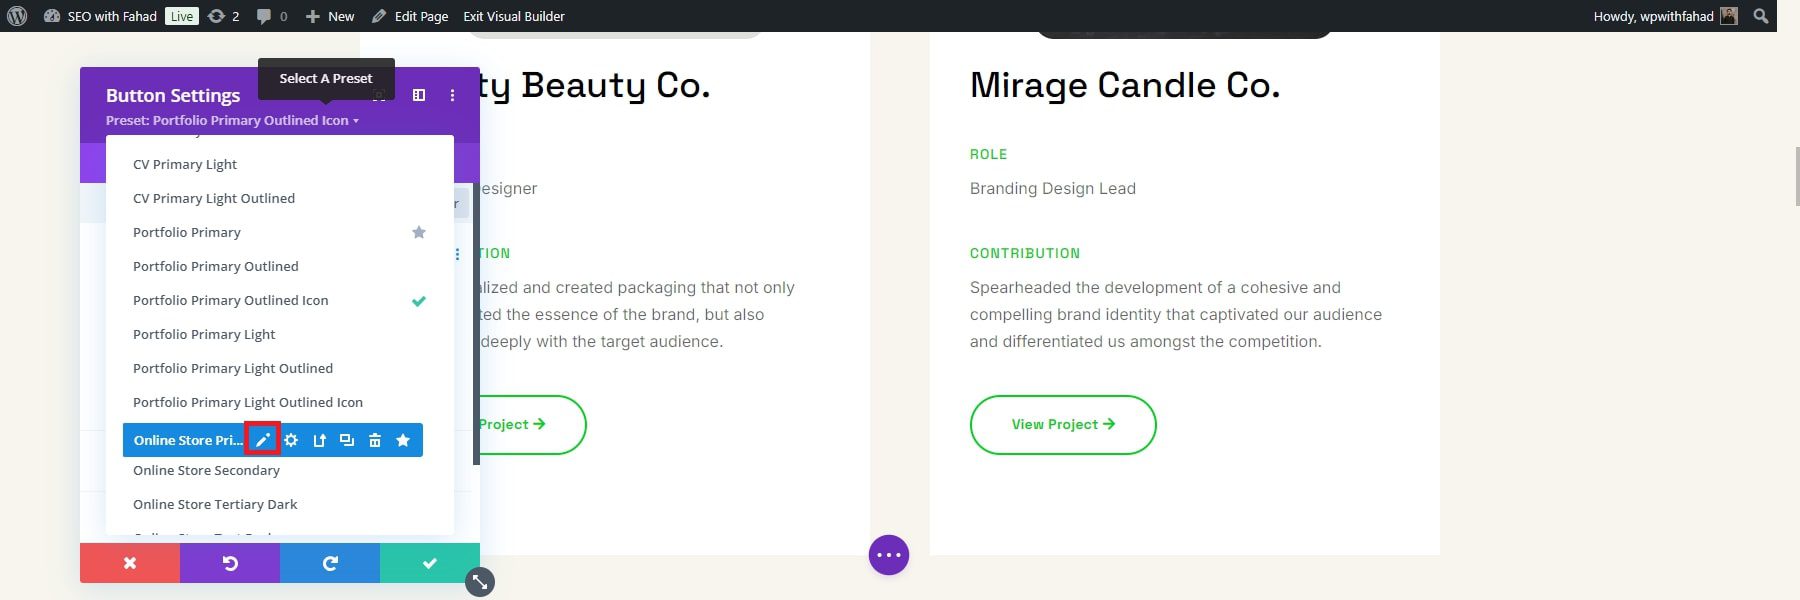Click Exit Visual Builder in admin bar
Viewport: 1800px width, 600px height.
[514, 16]
